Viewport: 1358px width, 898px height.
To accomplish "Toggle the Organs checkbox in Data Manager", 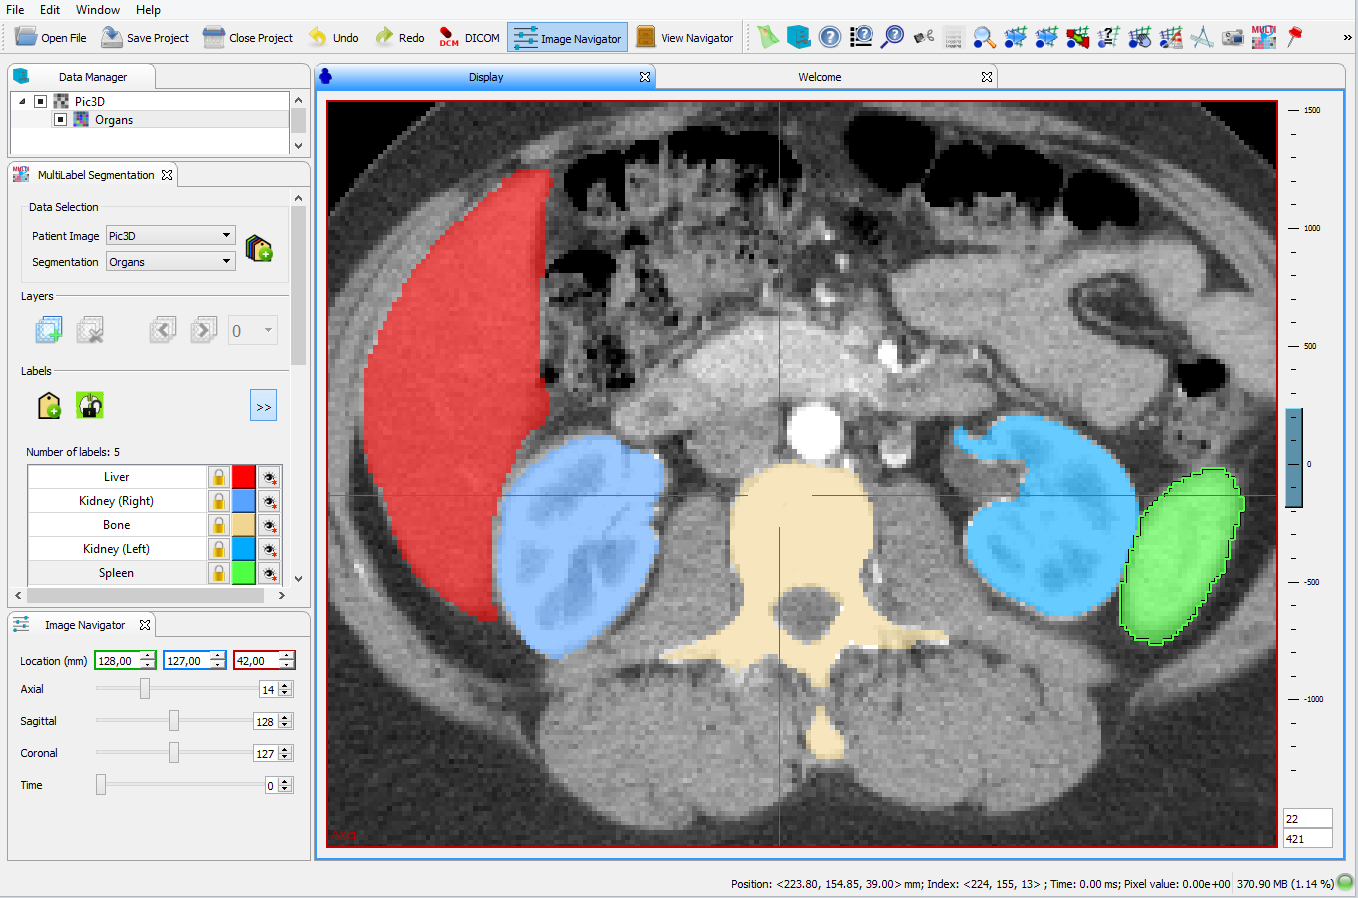I will coord(60,120).
